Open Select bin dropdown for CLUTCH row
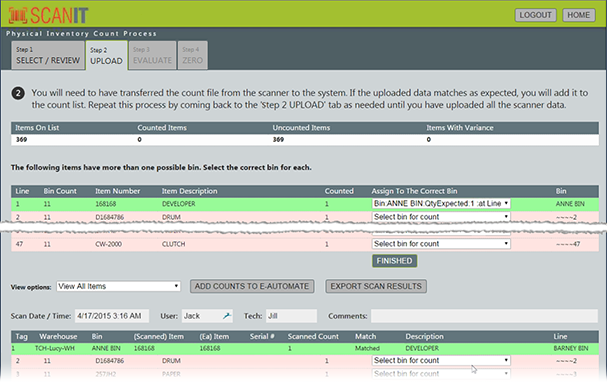The width and height of the screenshot is (607, 382). coord(441,244)
